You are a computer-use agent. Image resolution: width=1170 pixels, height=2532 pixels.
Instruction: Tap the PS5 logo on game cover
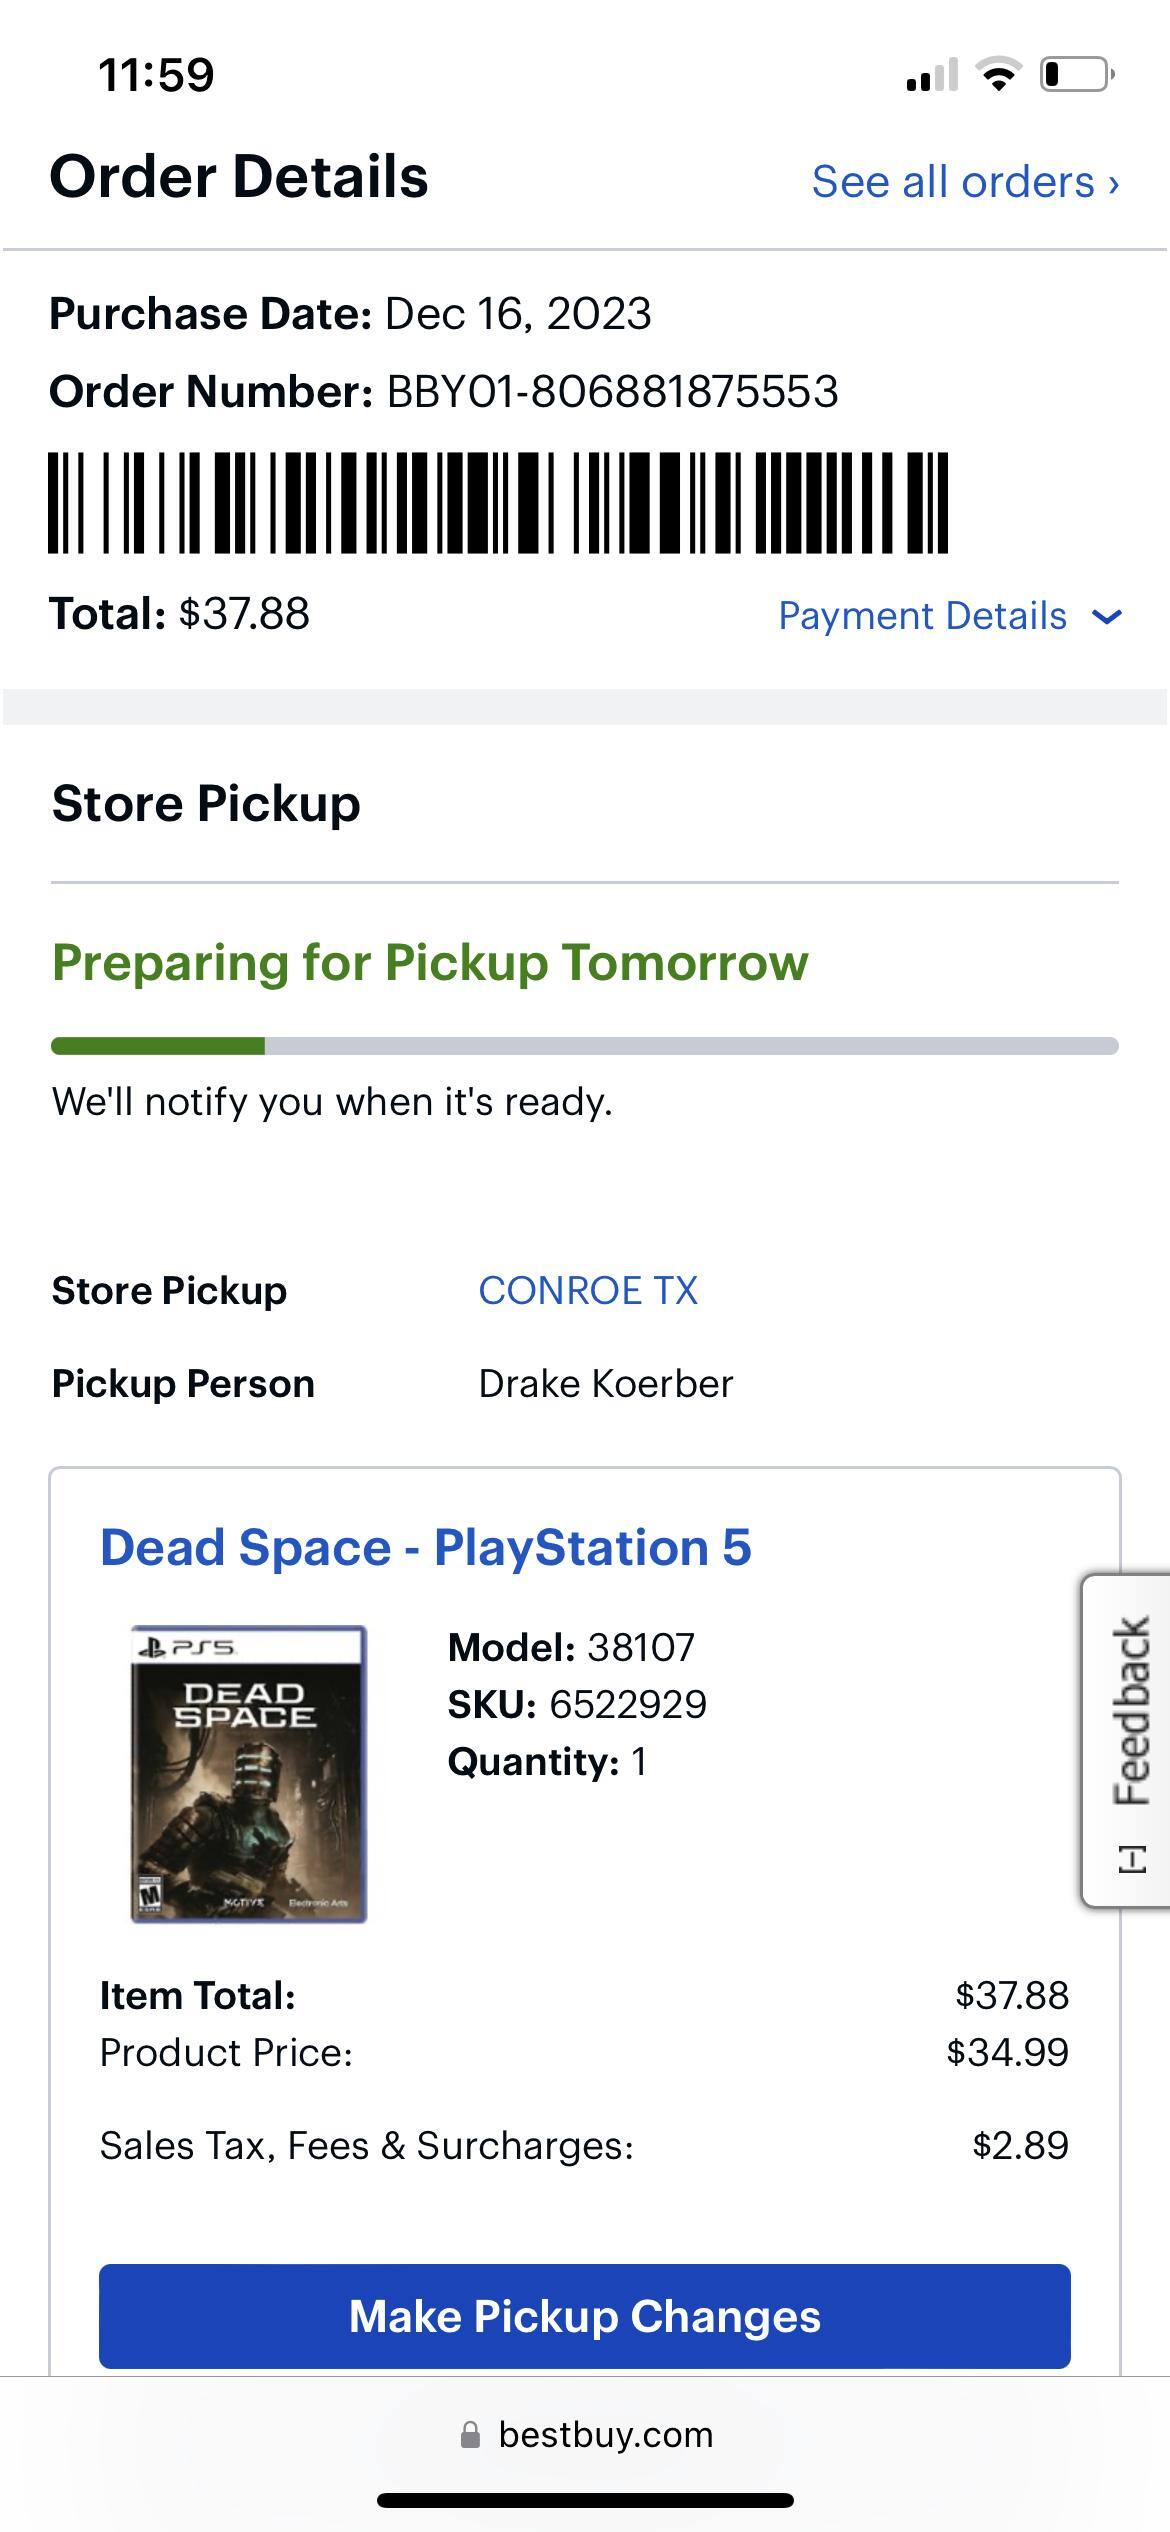tap(185, 1646)
